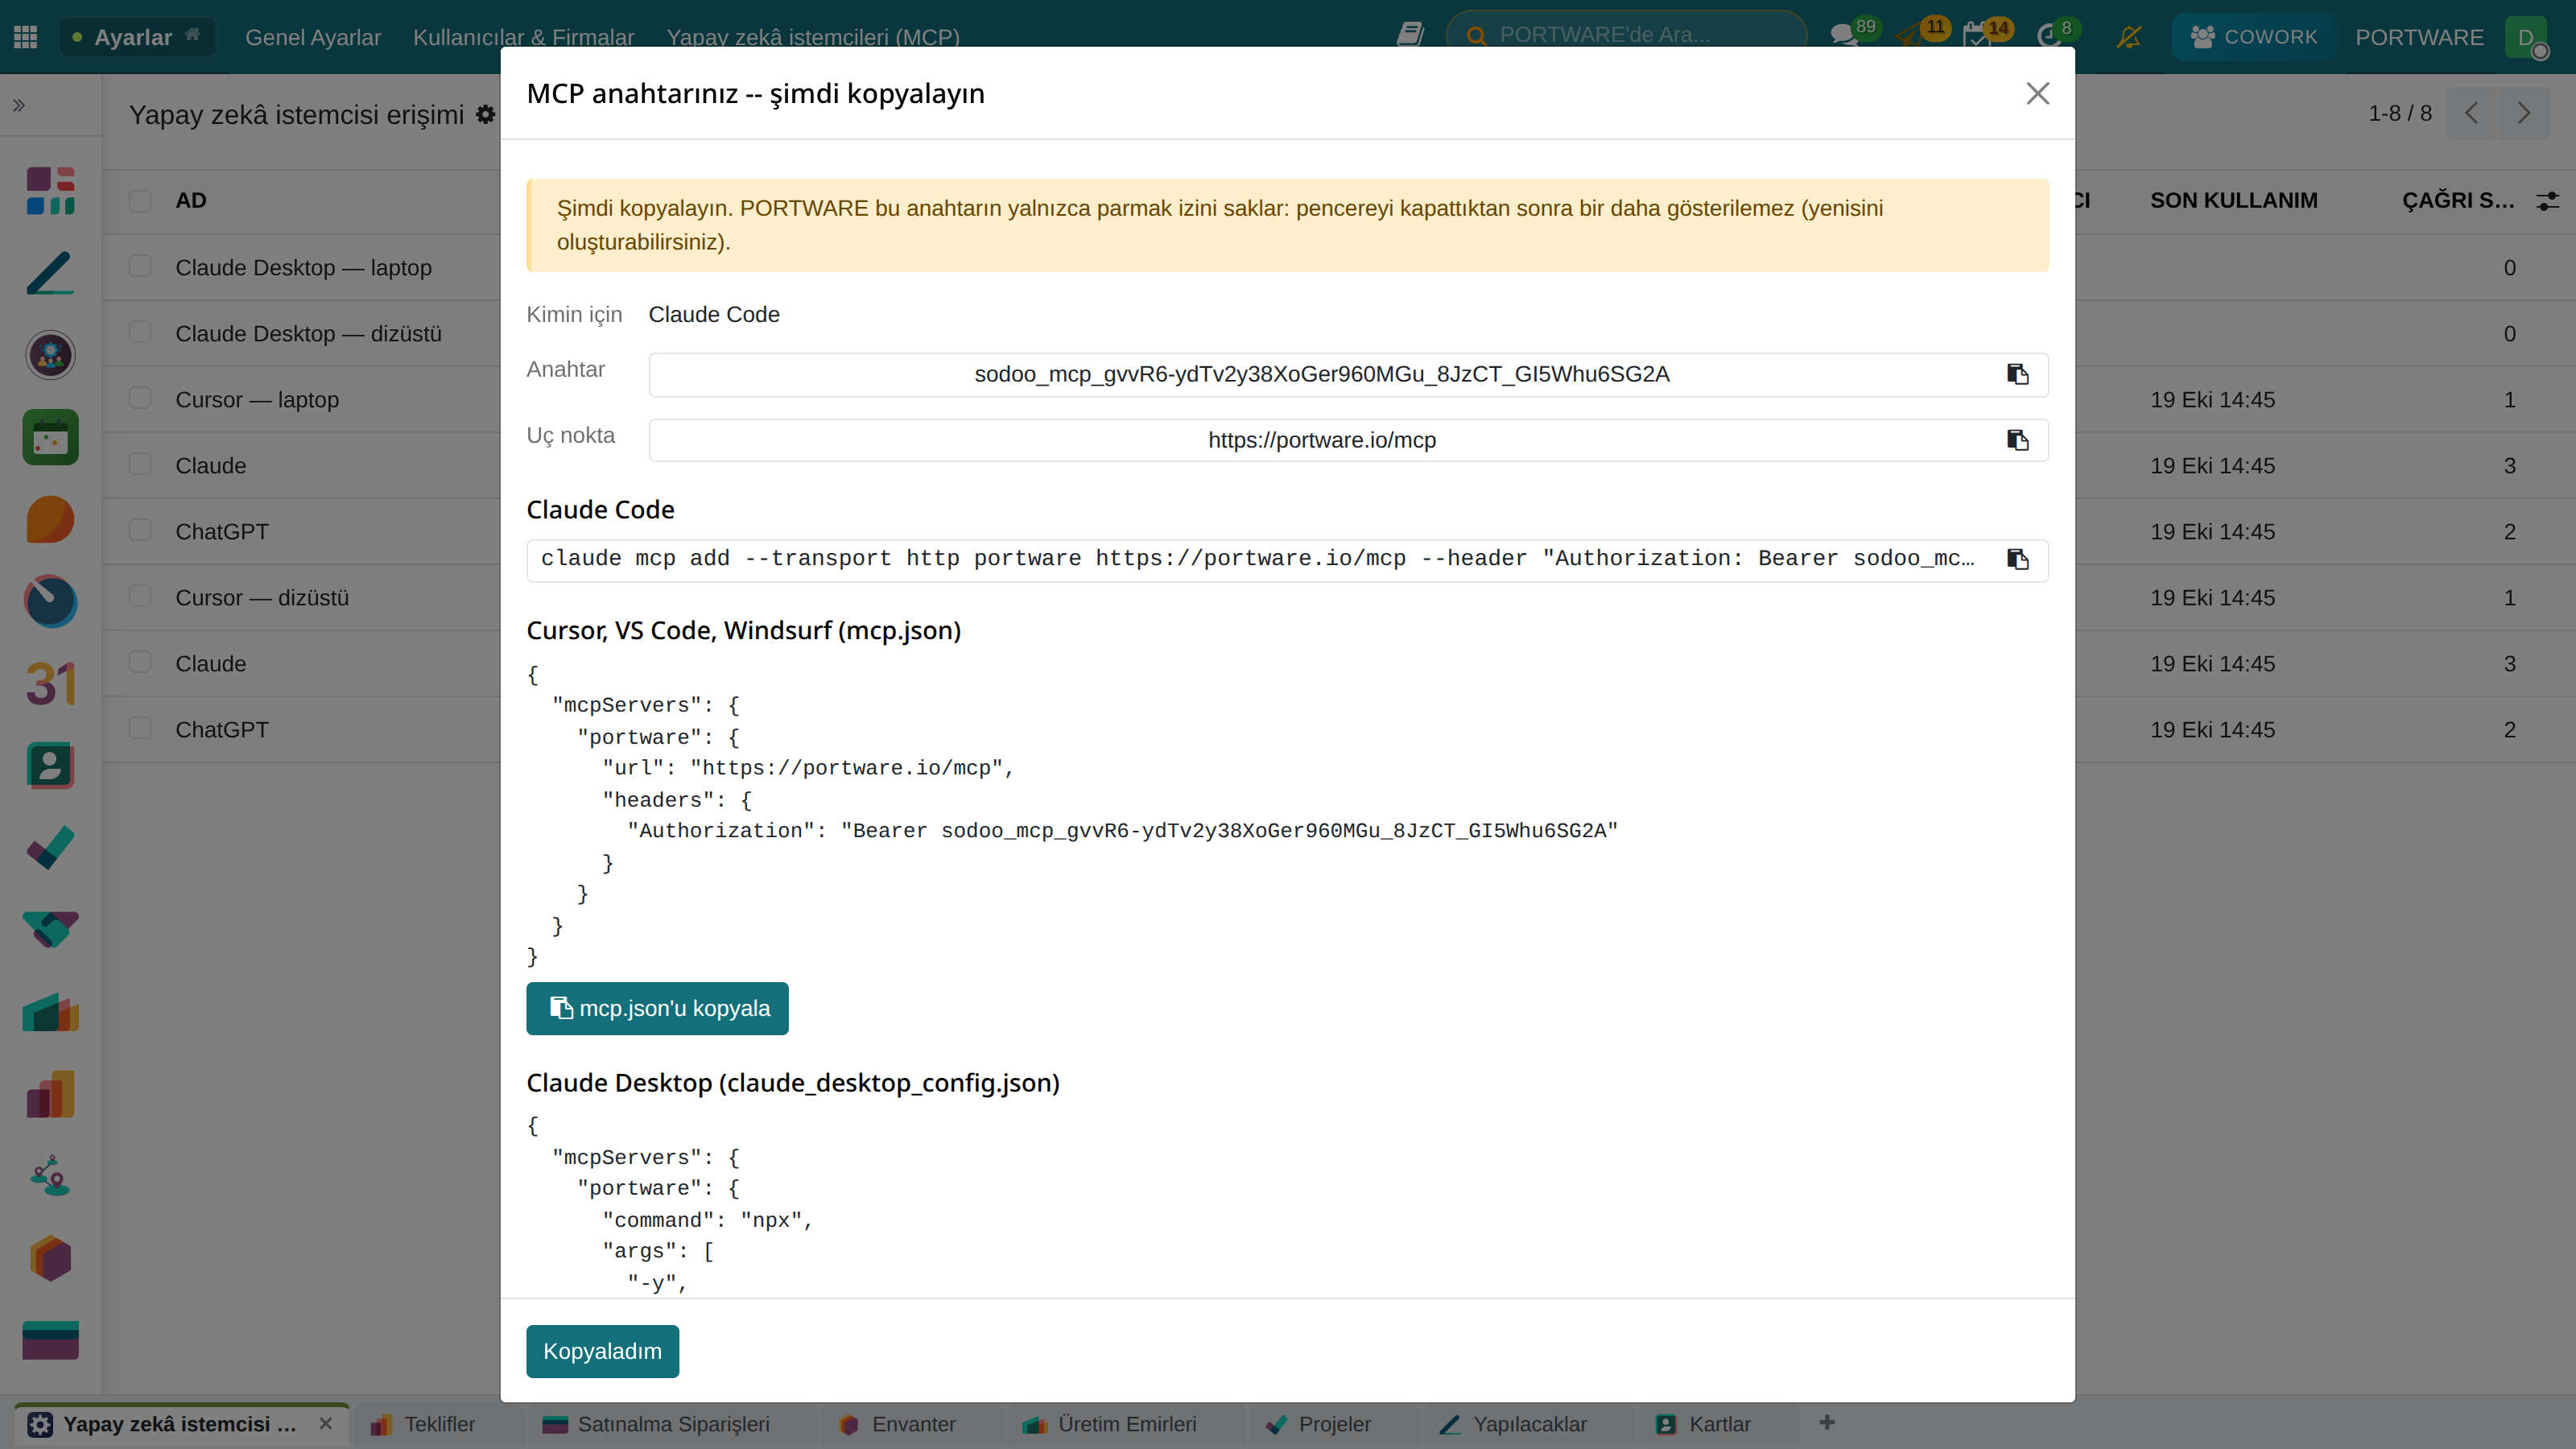2576x1449 pixels.
Task: Open the user avatar menu
Action: (x=2528, y=37)
